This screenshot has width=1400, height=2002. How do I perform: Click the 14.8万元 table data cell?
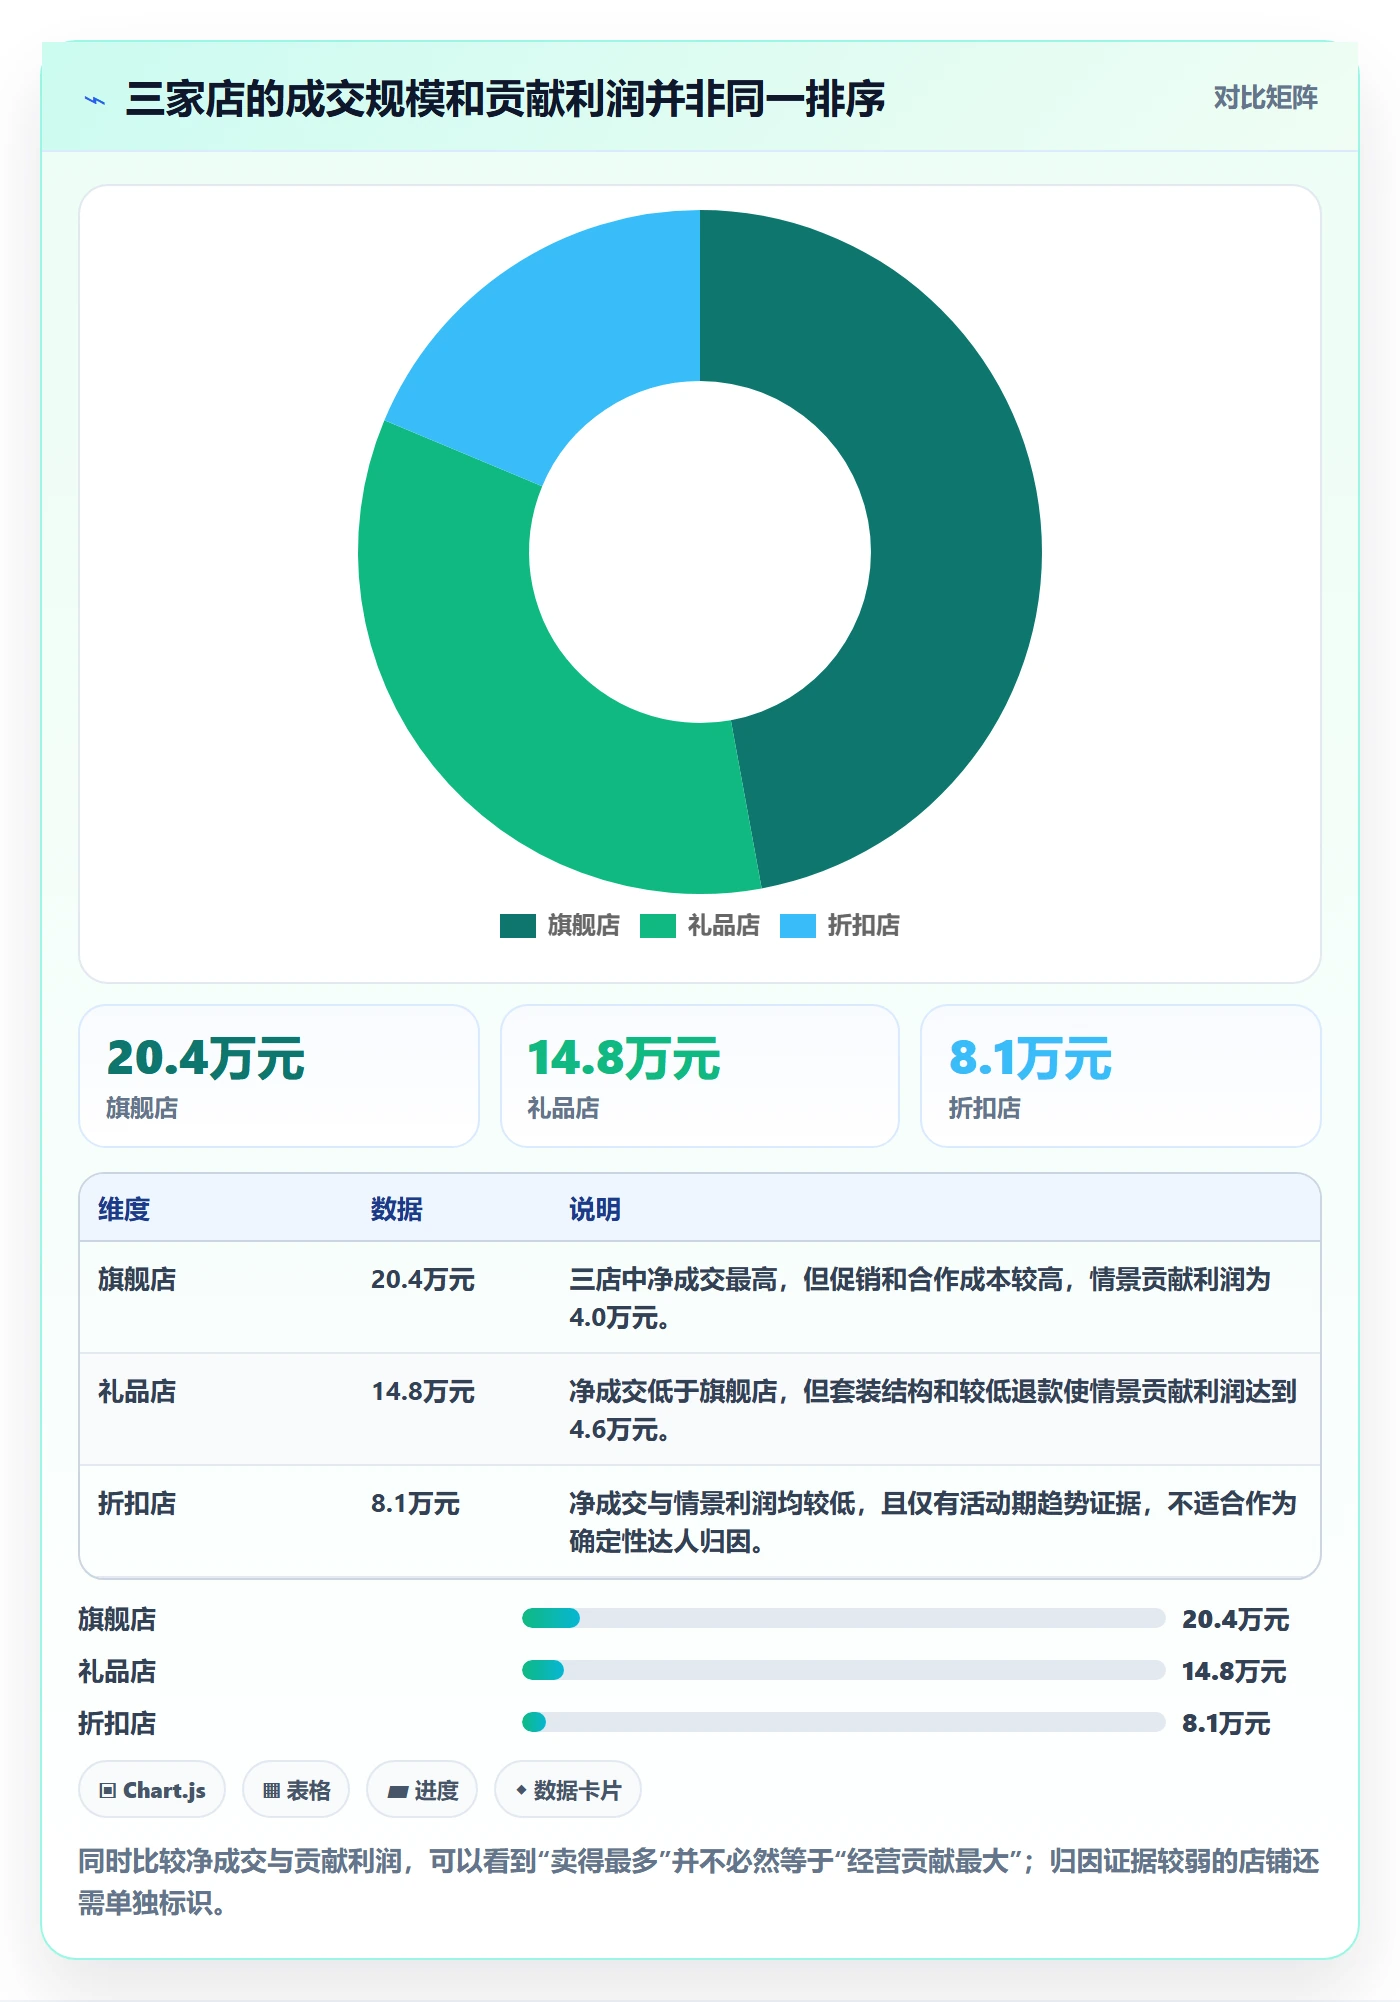[x=423, y=1391]
